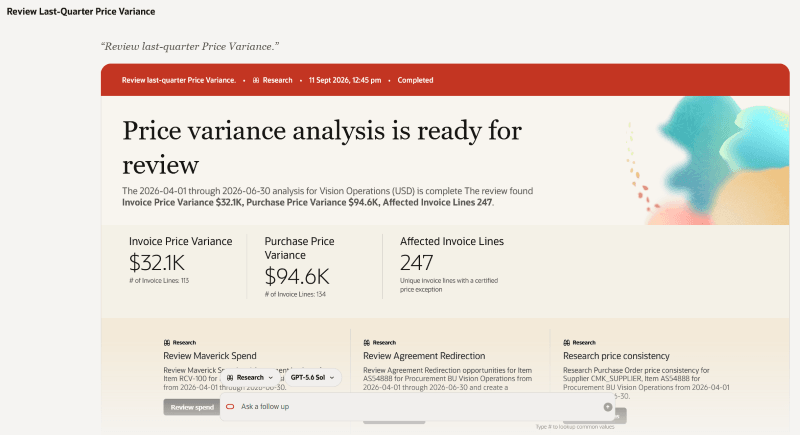Click '# of Invoice Lines: 134' text
800x435 pixels.
click(295, 294)
